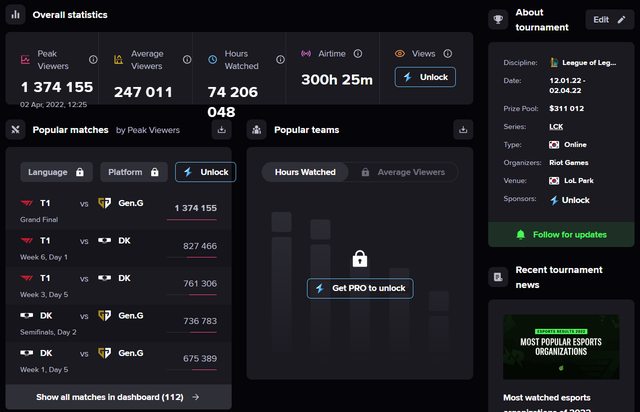Show all matches in dashboard (112)
640x412 pixels.
tap(118, 397)
